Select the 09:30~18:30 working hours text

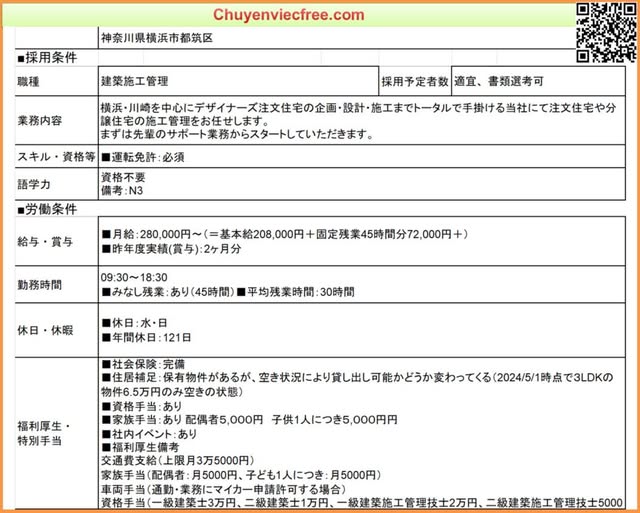pos(134,277)
